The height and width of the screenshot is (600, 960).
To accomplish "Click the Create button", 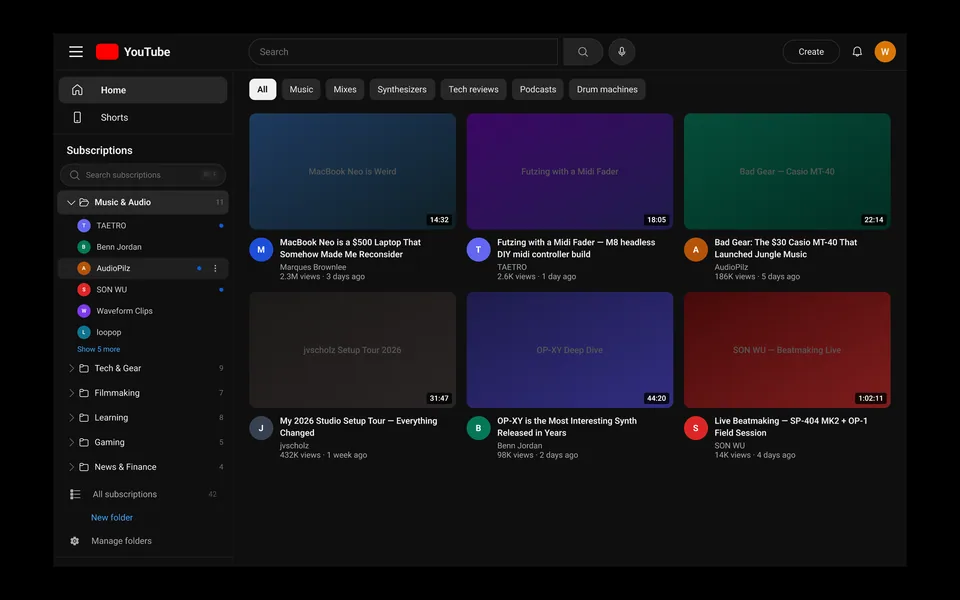I will tap(811, 52).
